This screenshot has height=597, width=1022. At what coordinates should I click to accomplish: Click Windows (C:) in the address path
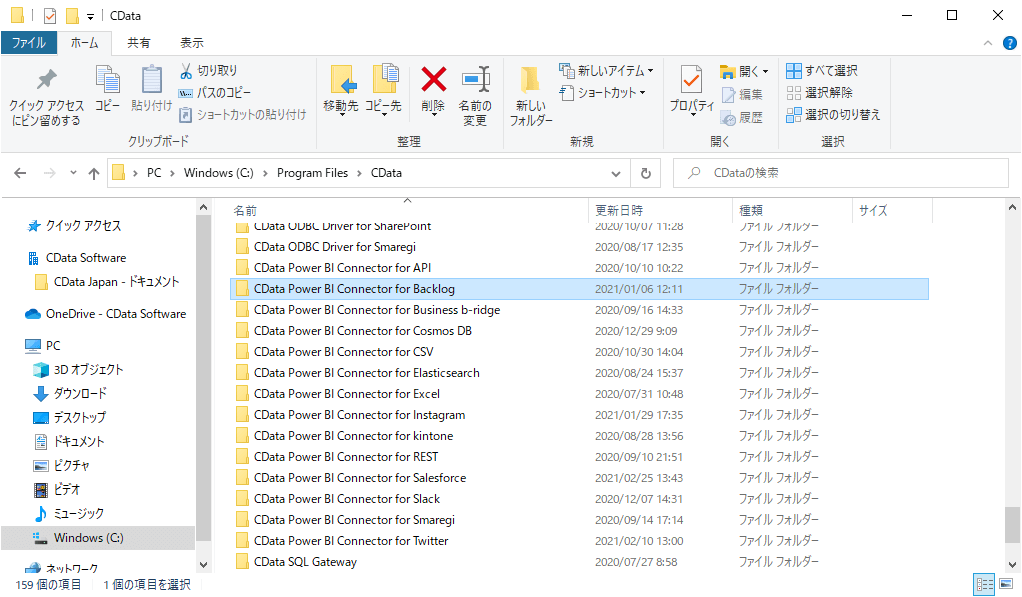point(218,173)
